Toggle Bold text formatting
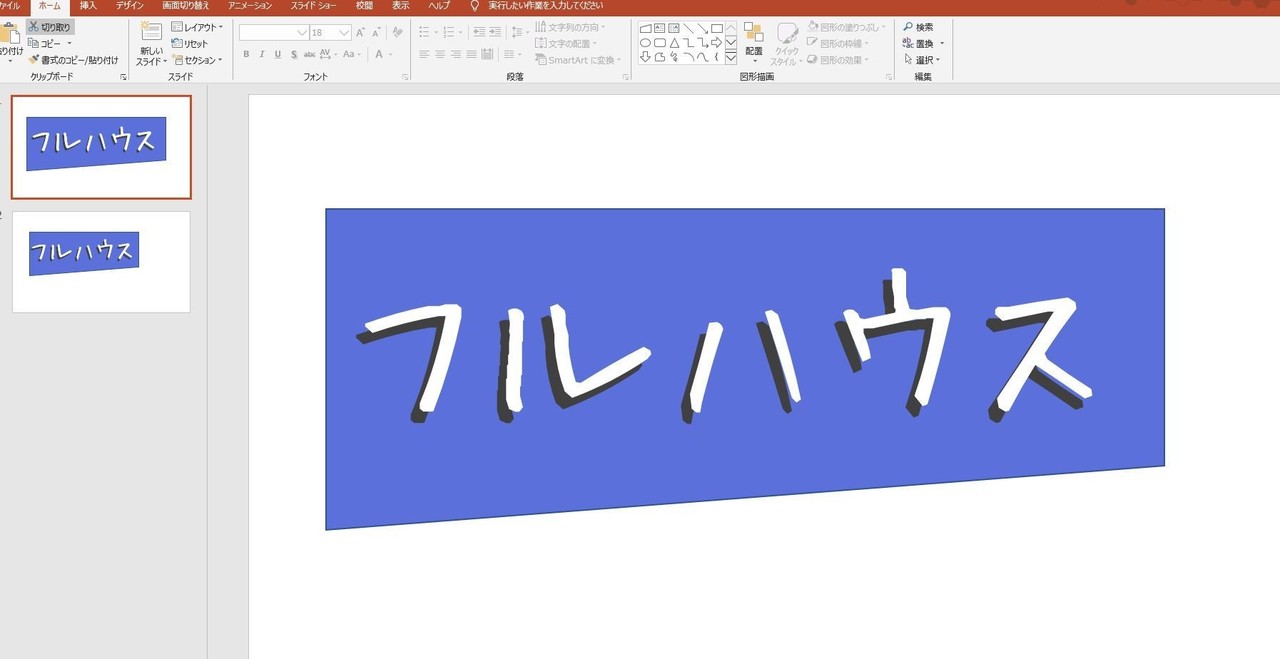Image resolution: width=1280 pixels, height=659 pixels. (x=246, y=54)
